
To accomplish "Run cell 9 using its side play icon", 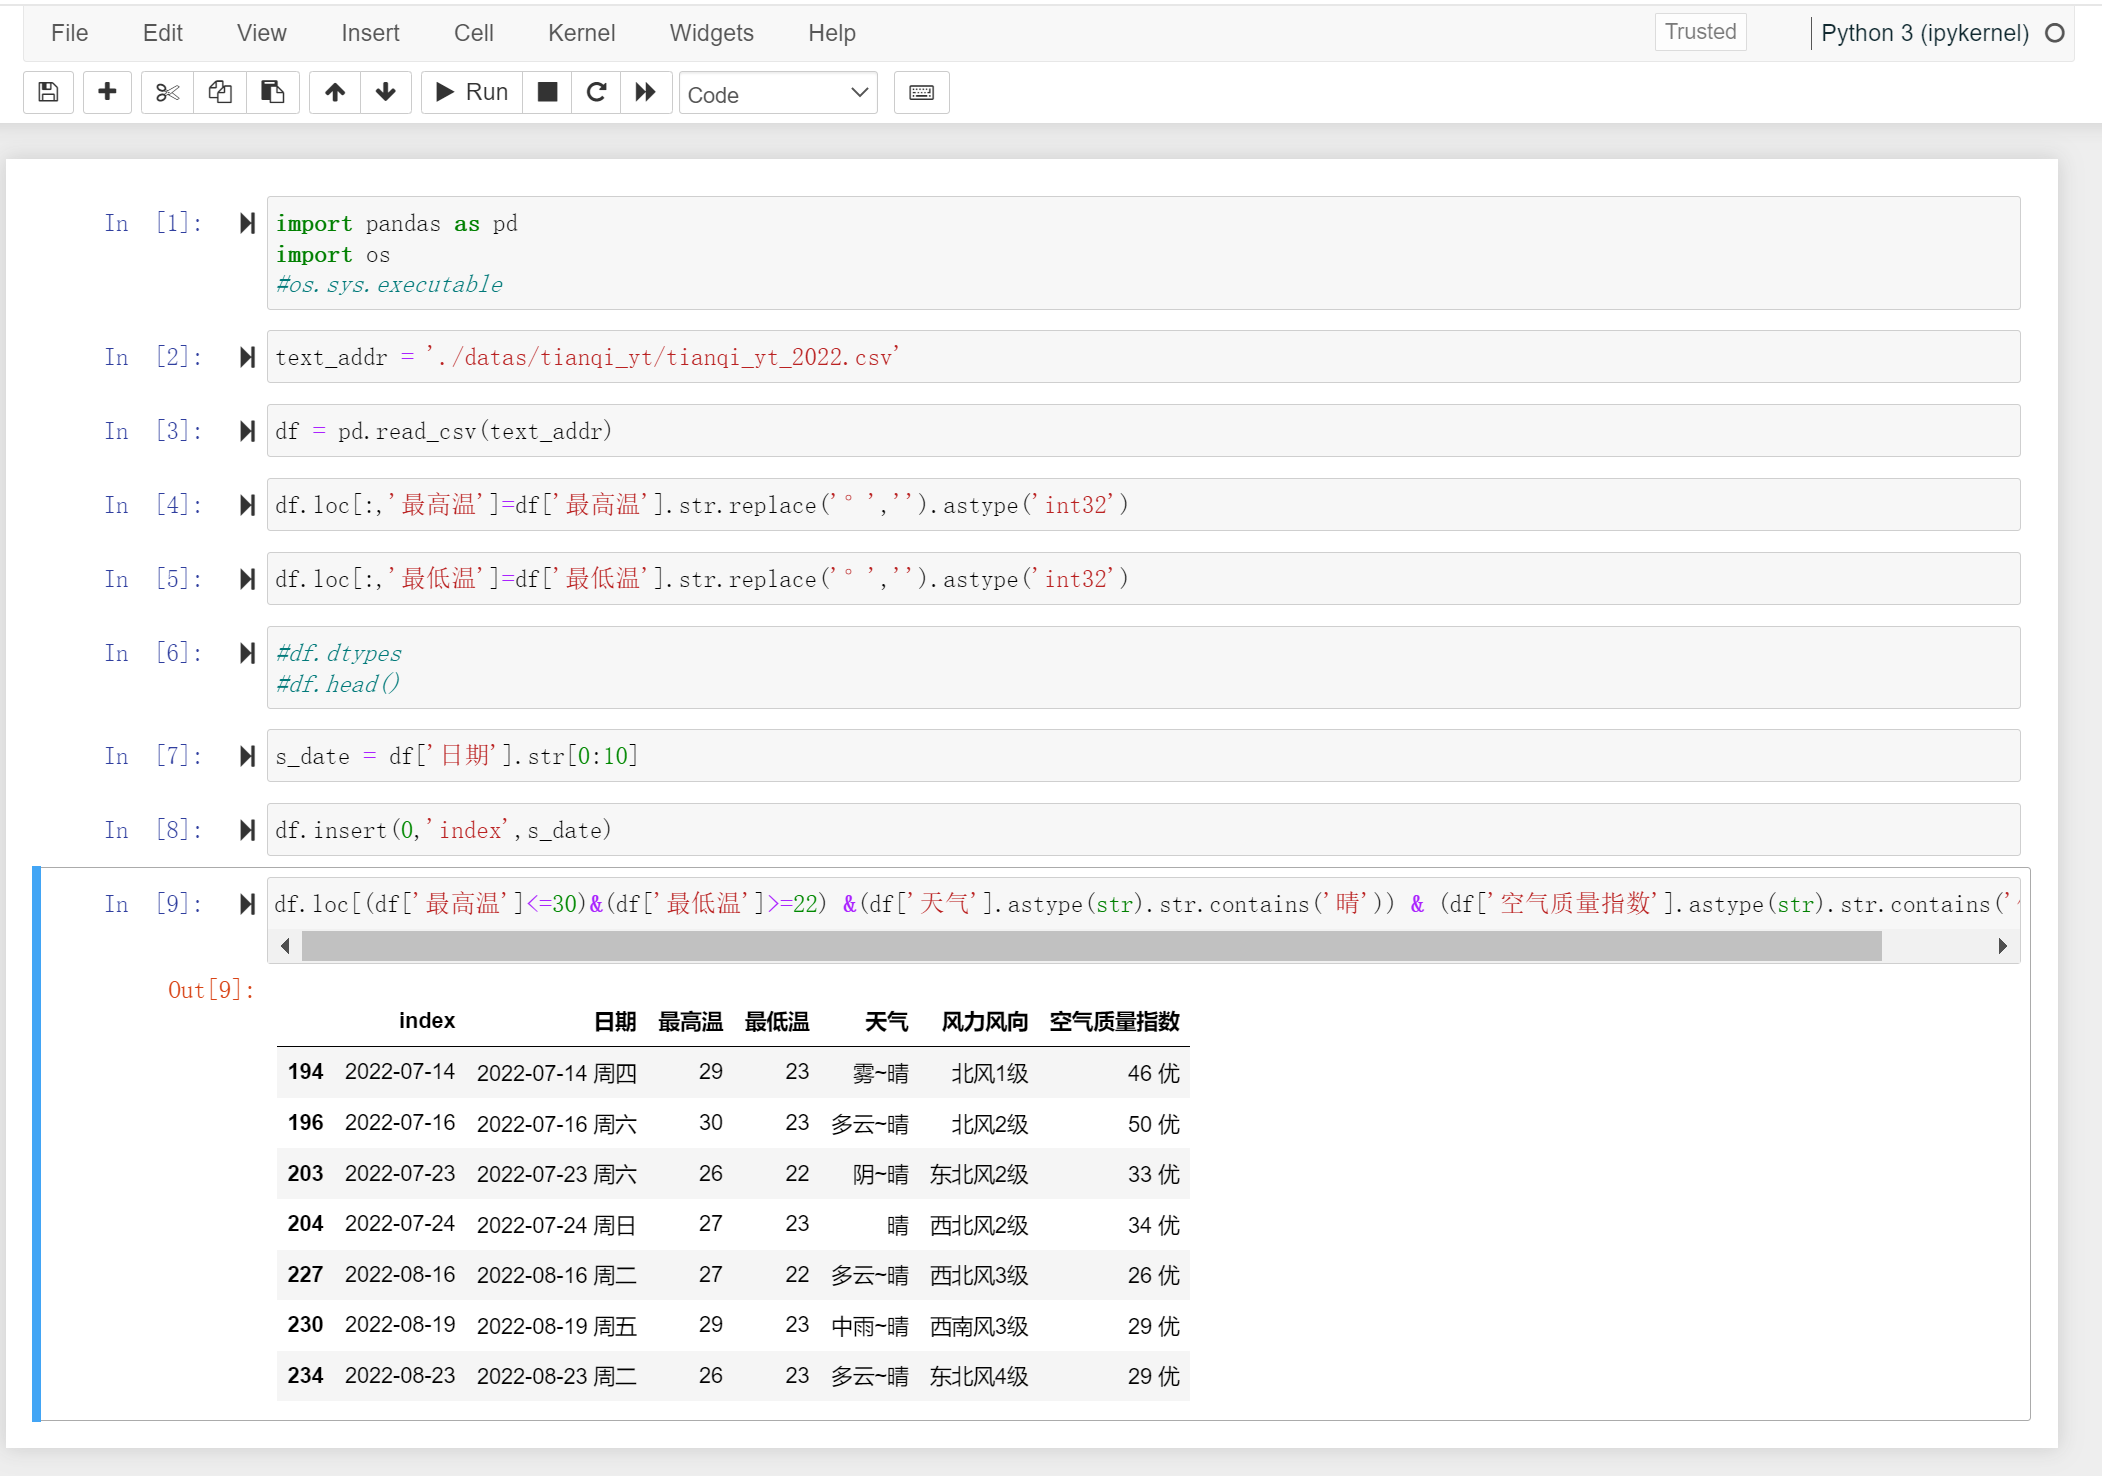I will click(x=247, y=904).
